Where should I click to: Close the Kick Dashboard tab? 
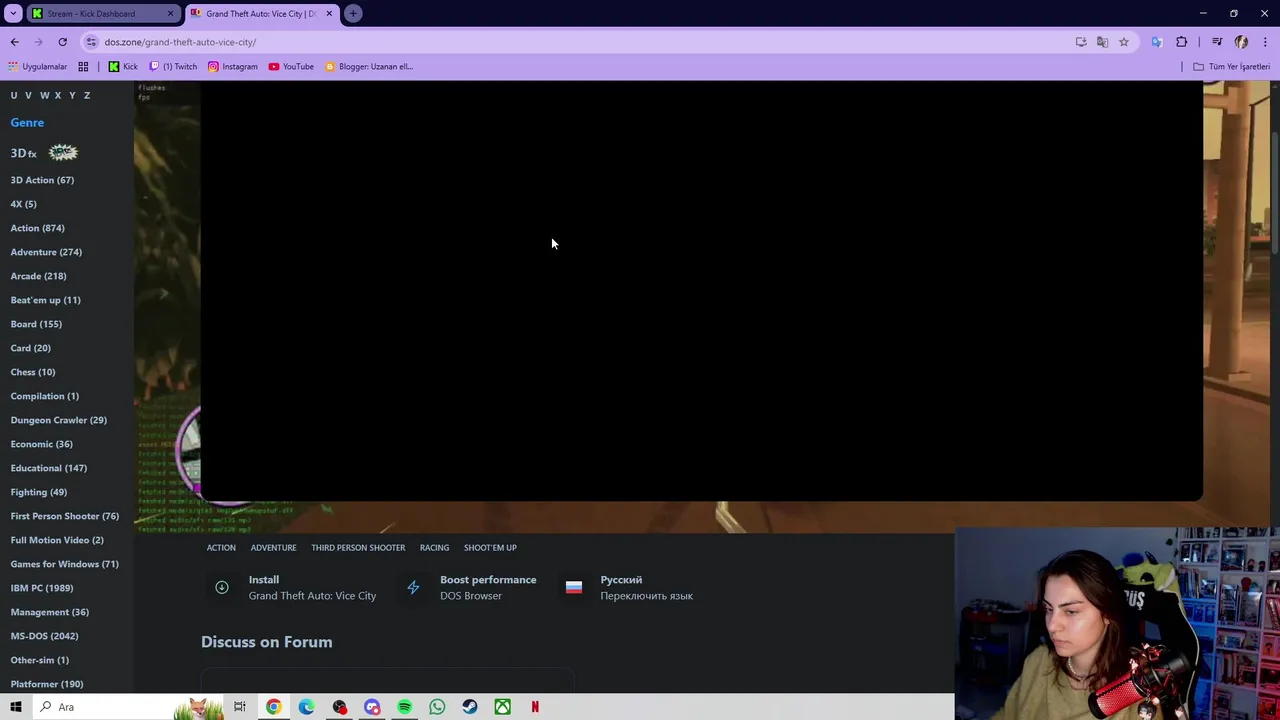(x=170, y=13)
